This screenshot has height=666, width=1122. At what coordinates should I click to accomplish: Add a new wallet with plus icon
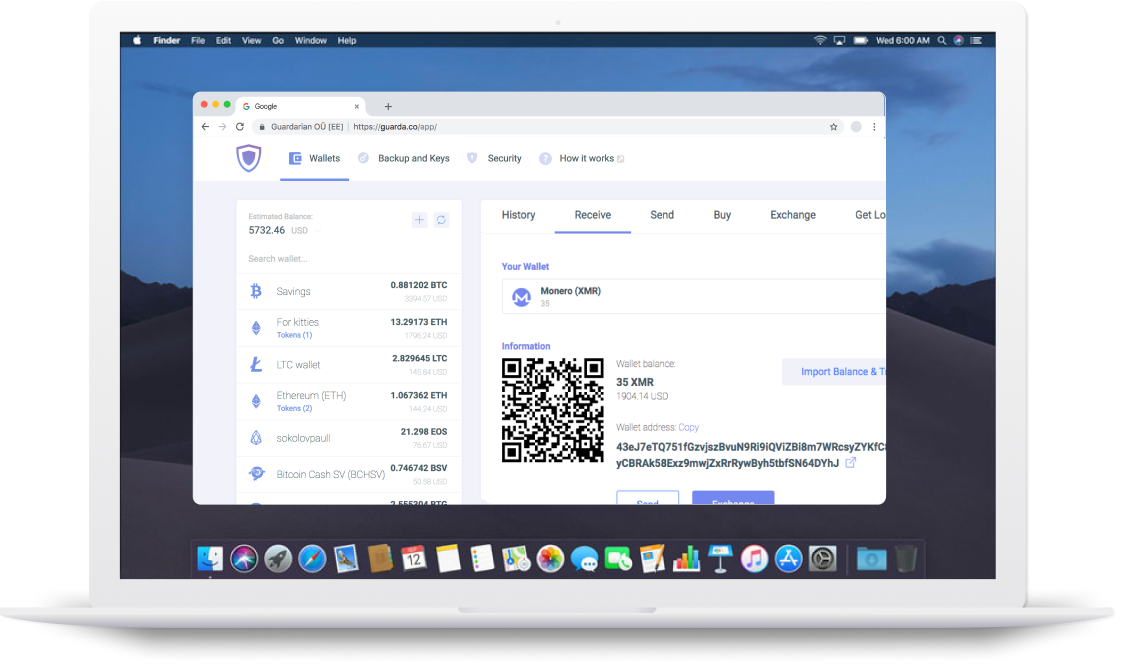point(419,220)
